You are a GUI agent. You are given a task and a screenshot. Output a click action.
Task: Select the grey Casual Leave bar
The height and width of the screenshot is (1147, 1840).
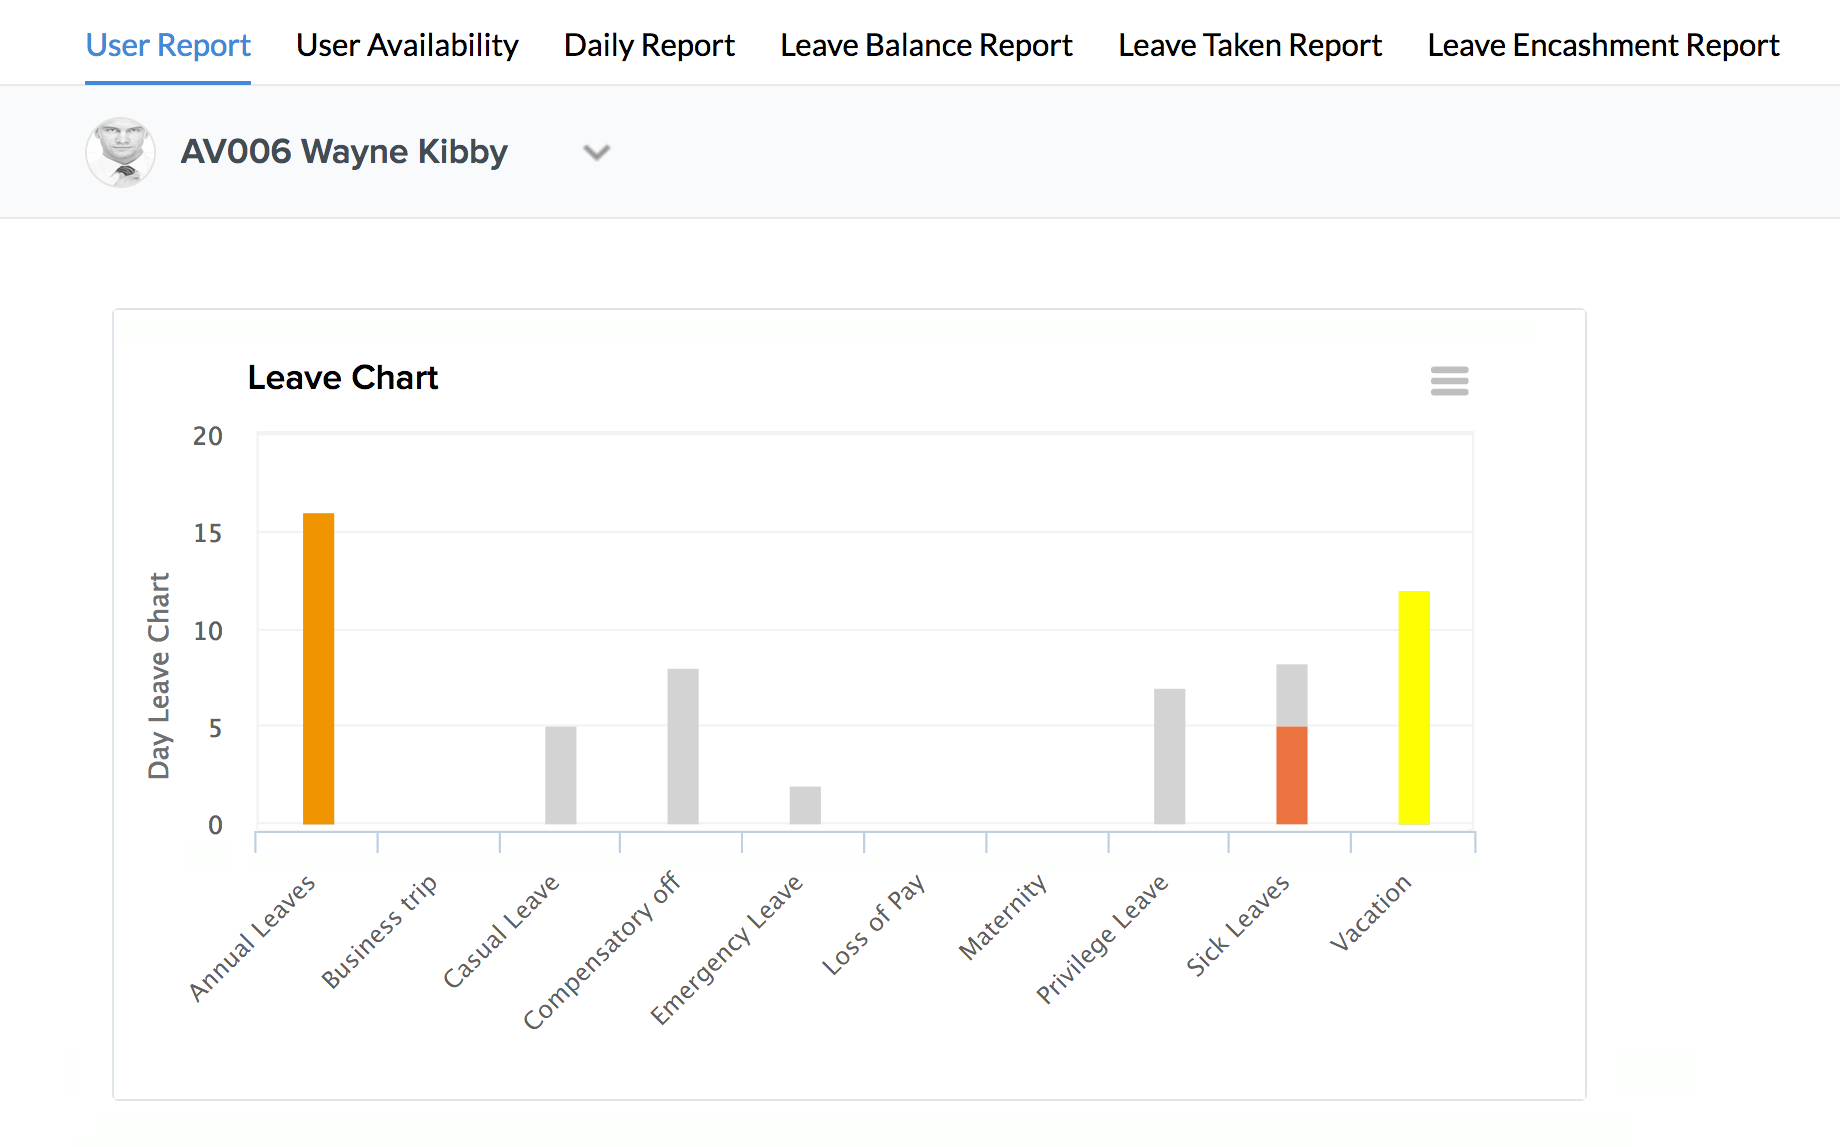point(560,775)
